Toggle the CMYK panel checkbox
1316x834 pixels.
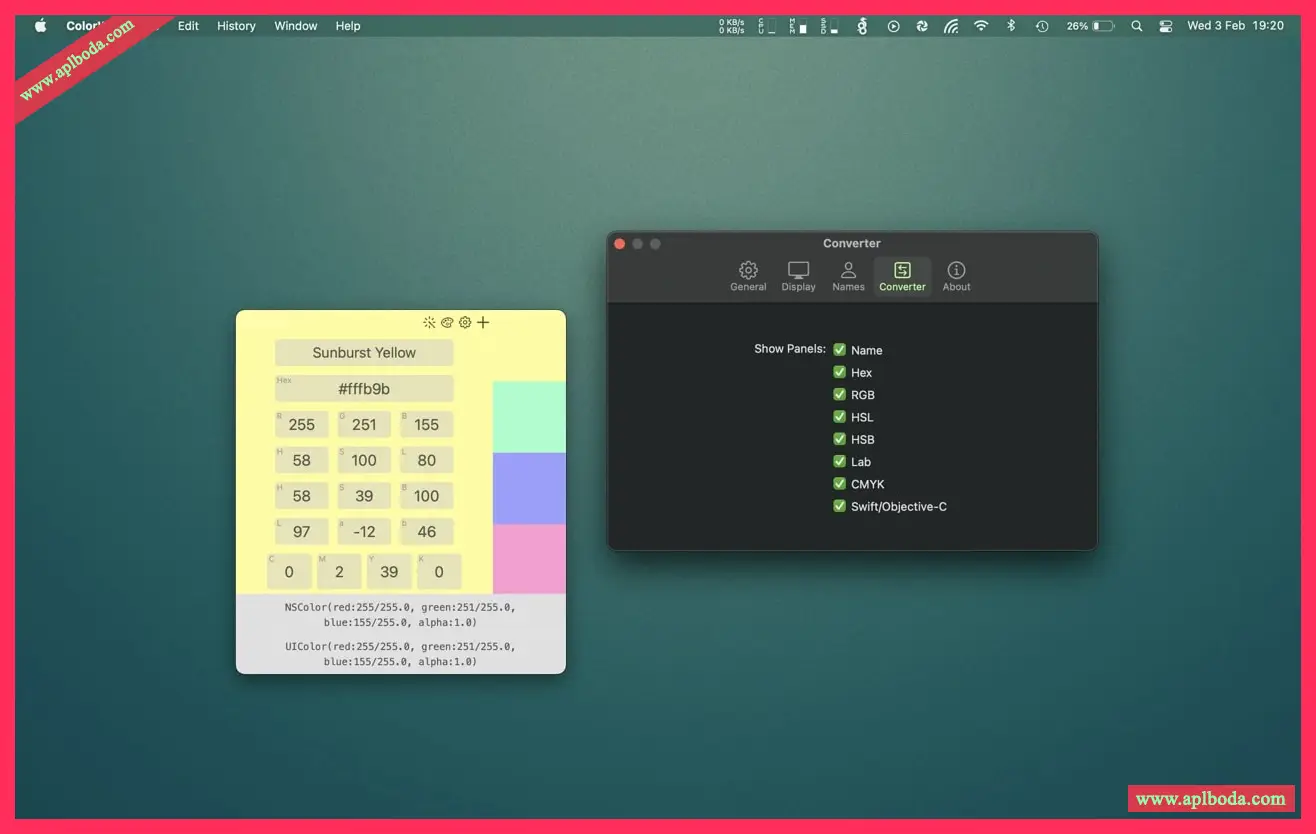pos(840,484)
